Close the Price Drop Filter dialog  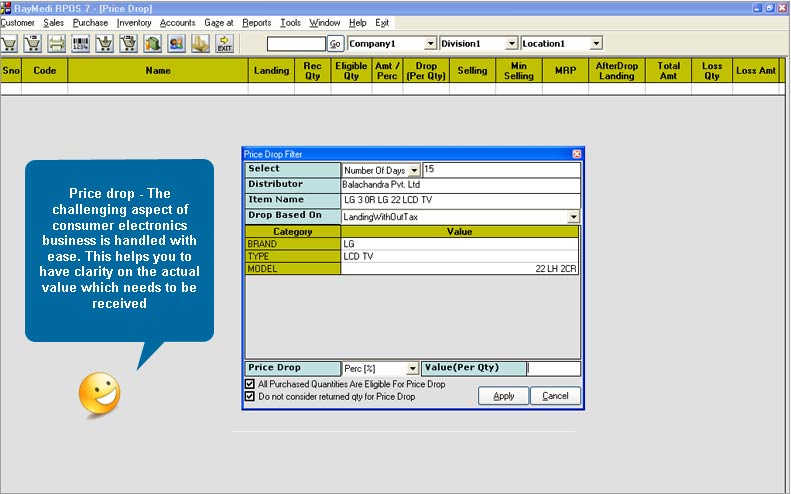(x=576, y=154)
